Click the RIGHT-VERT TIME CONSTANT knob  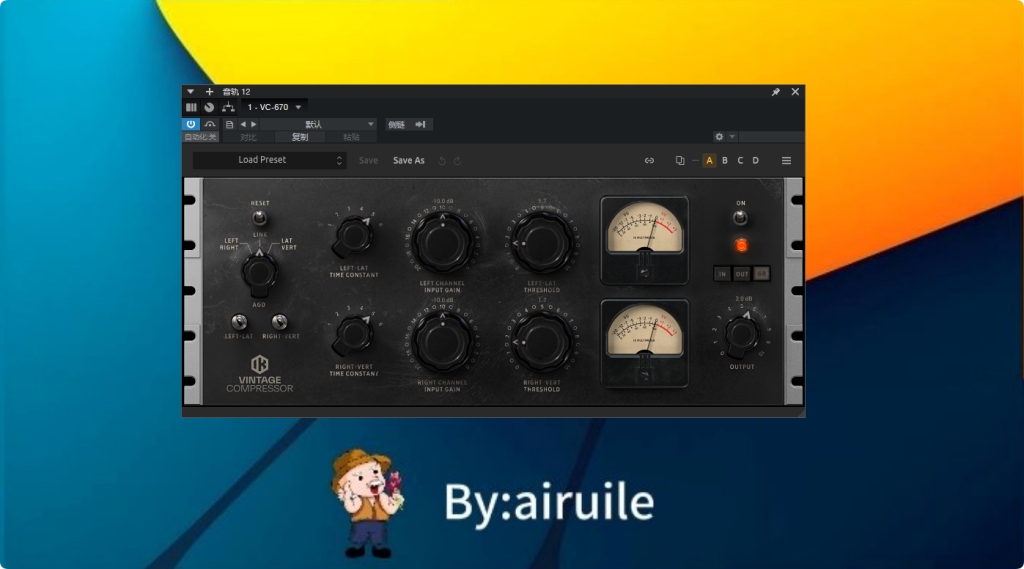pos(353,336)
